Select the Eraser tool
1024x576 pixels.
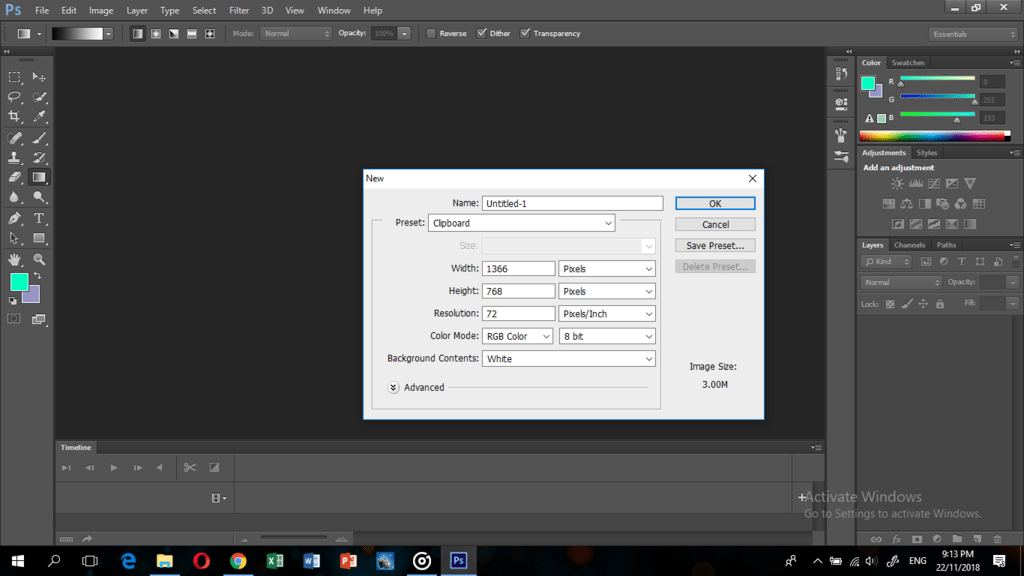click(x=14, y=177)
